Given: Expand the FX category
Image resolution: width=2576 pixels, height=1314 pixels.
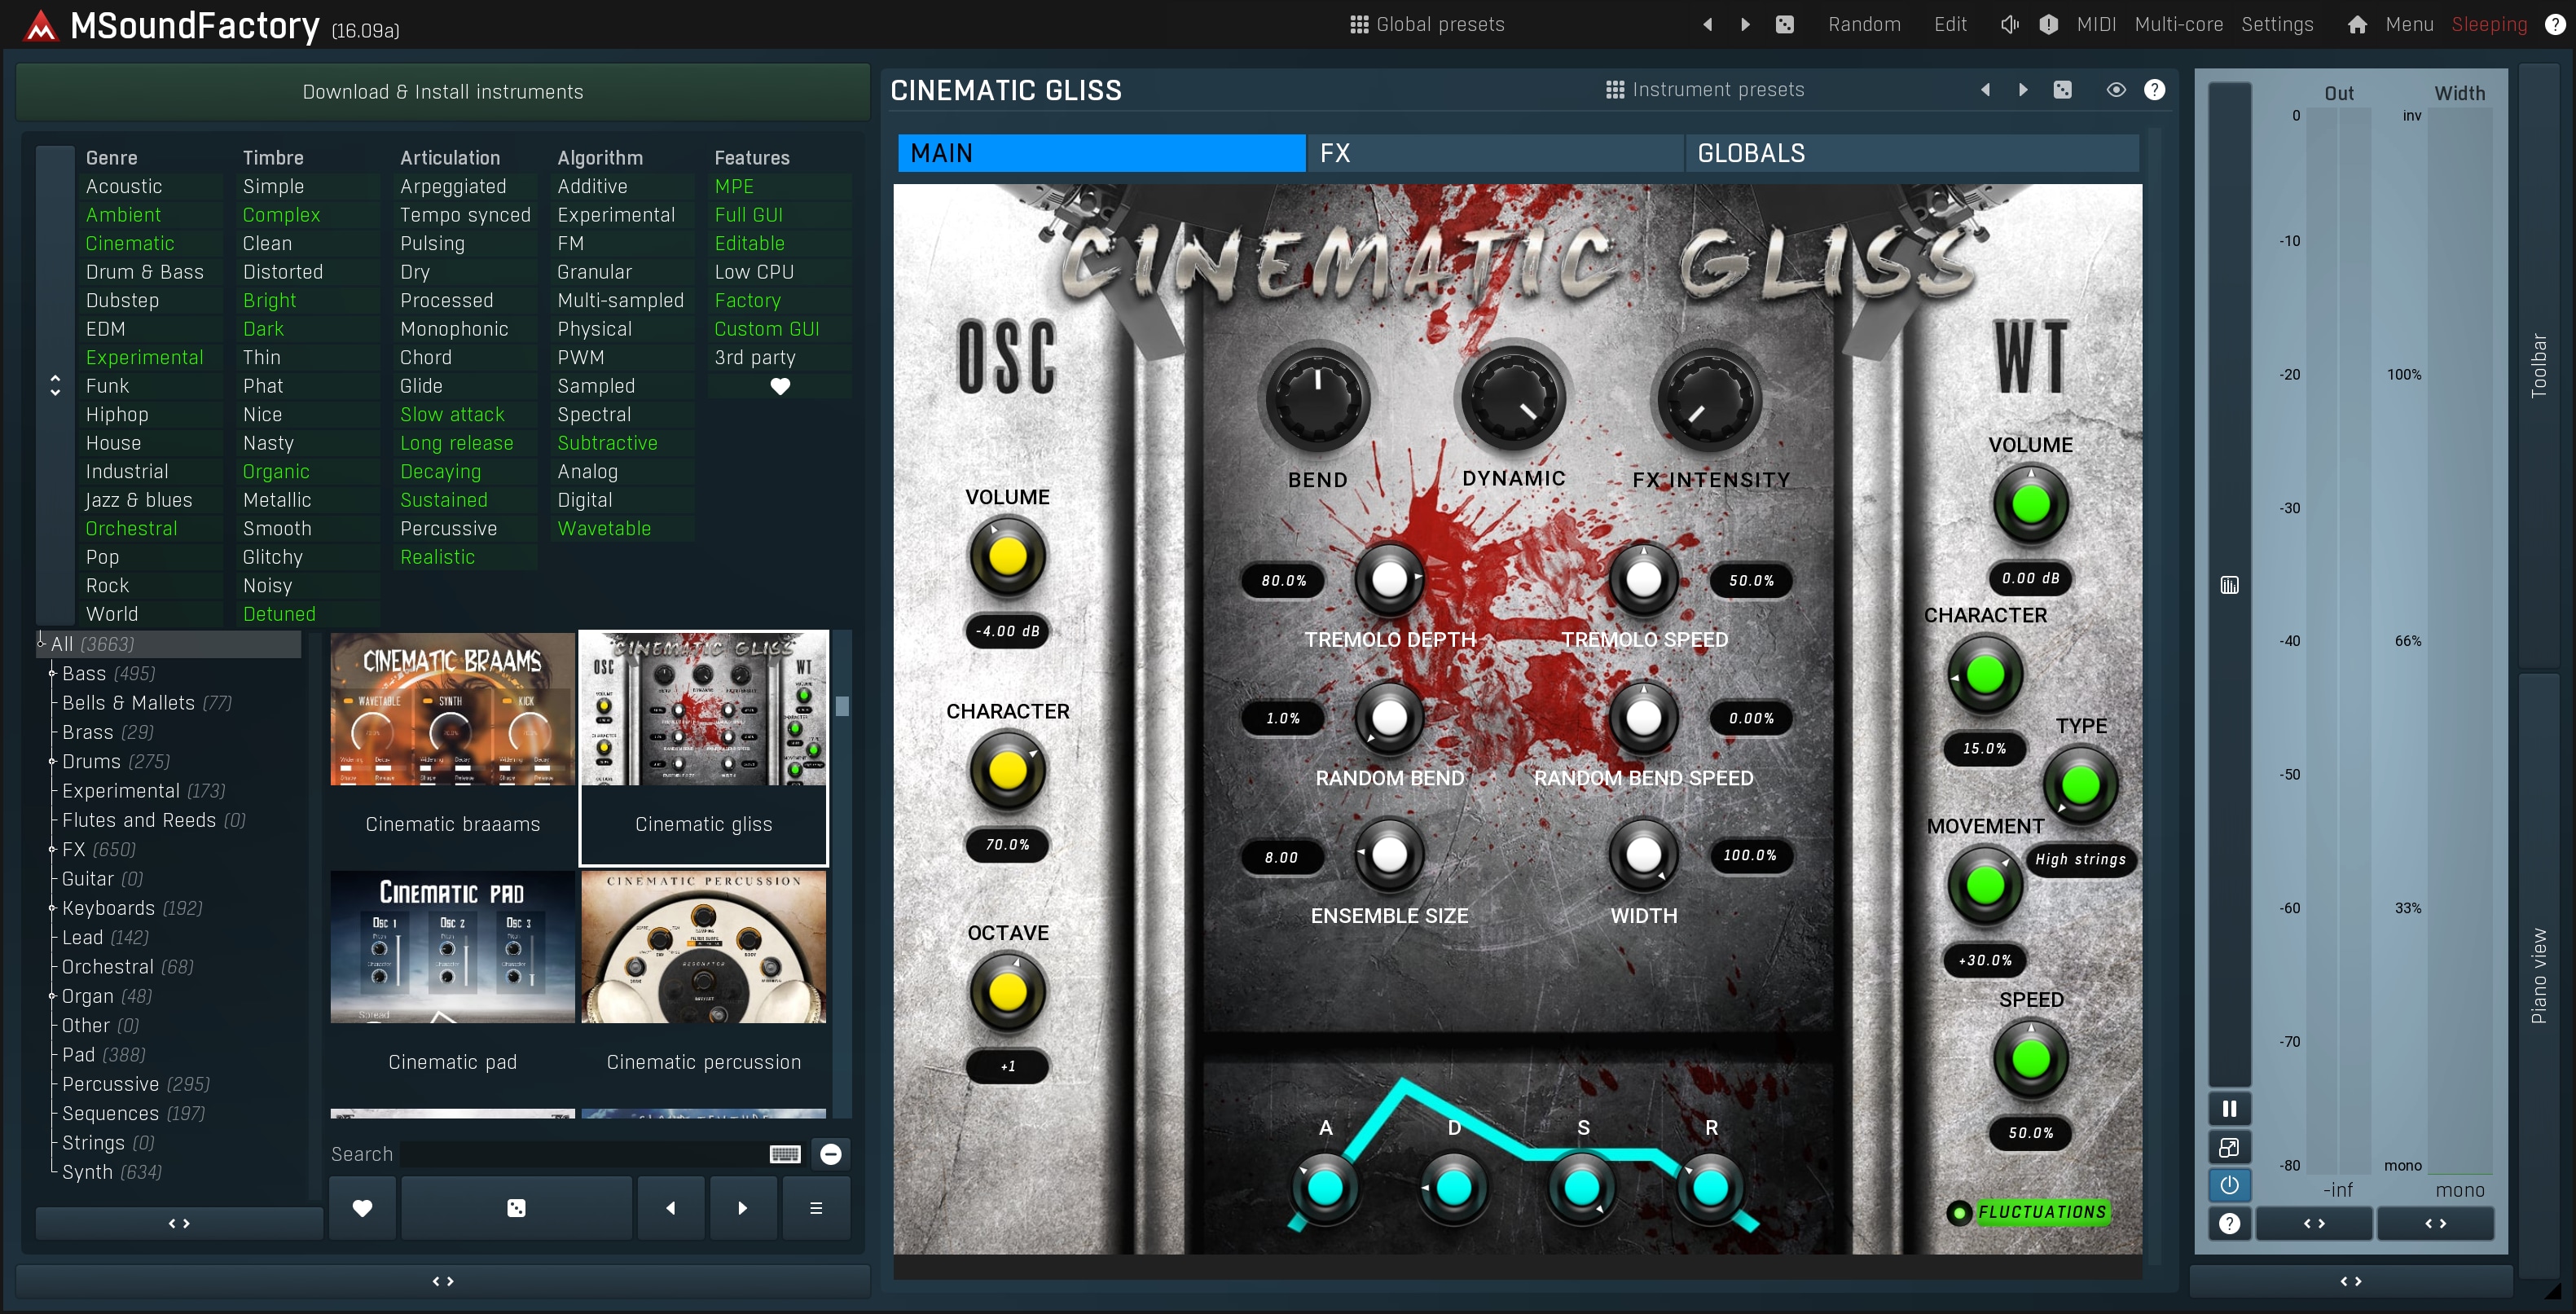Looking at the screenshot, I should [52, 850].
